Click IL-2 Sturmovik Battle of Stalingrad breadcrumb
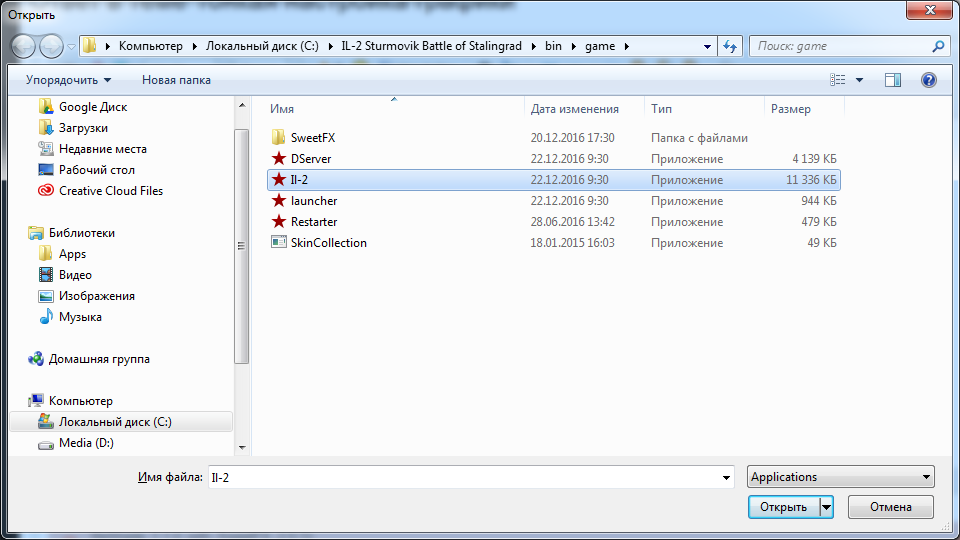This screenshot has width=960, height=540. (x=432, y=46)
